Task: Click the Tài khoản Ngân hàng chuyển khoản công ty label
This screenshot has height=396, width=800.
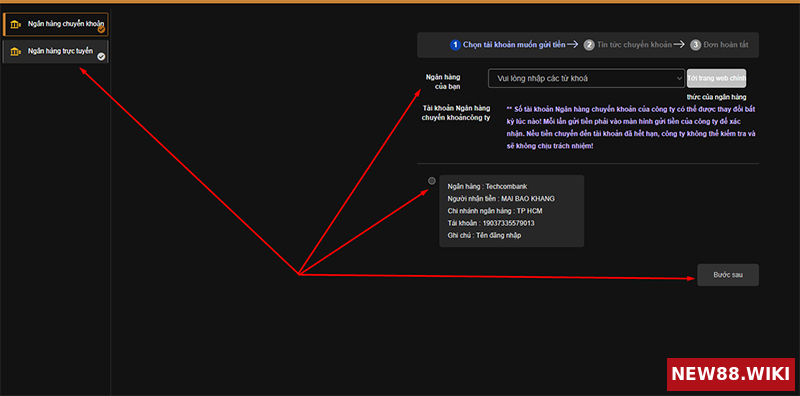Action: [x=456, y=113]
